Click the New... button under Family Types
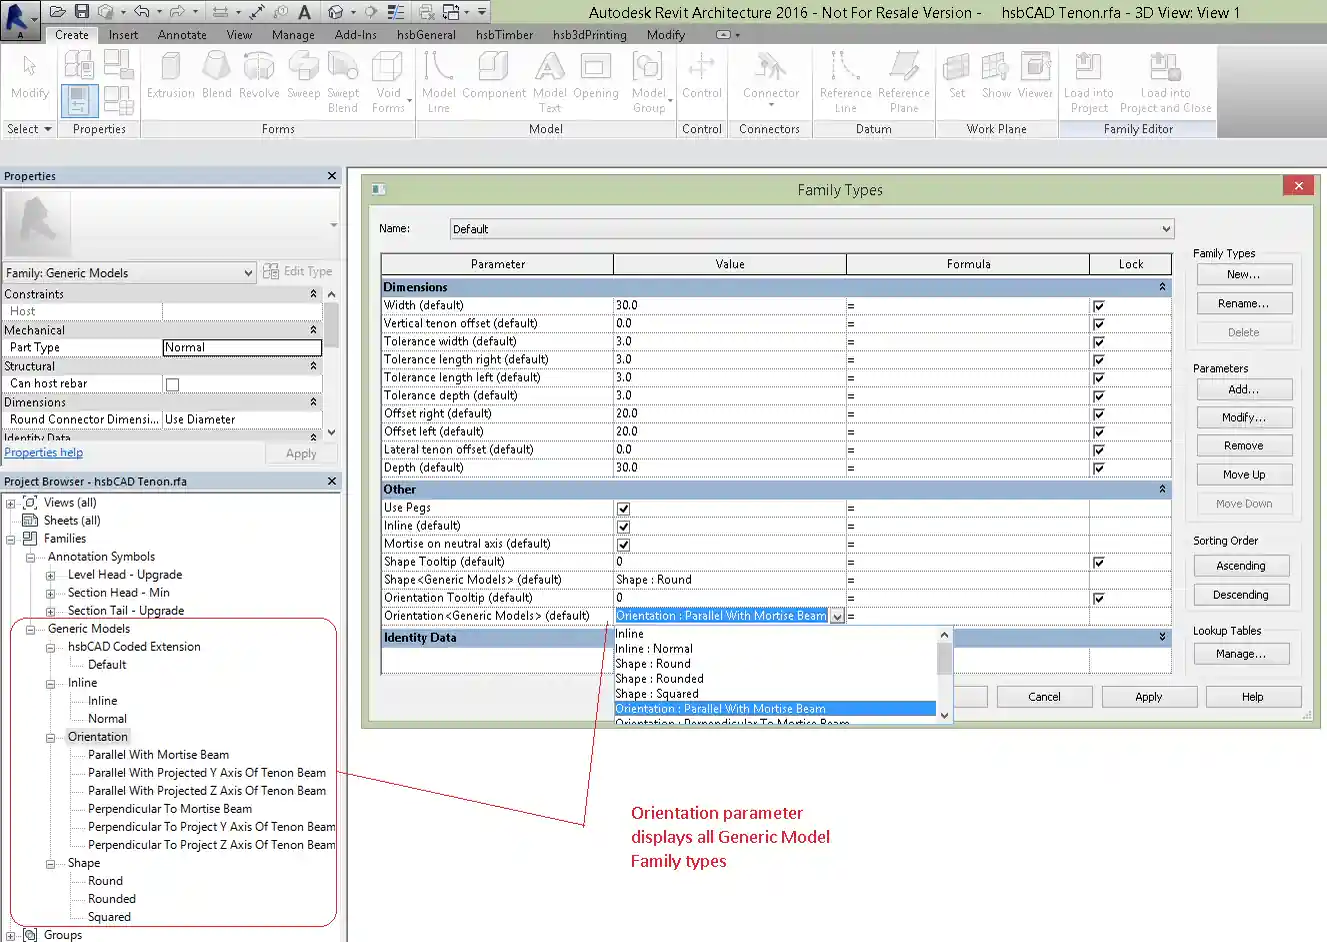 [x=1243, y=273]
